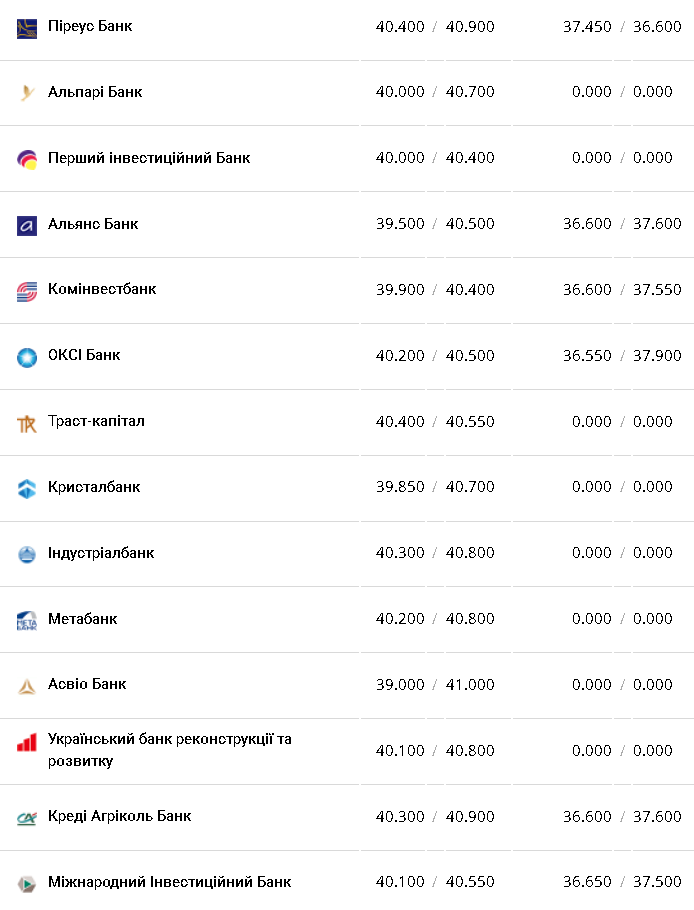Open the Альянс Банк link
The width and height of the screenshot is (694, 910).
tap(93, 224)
